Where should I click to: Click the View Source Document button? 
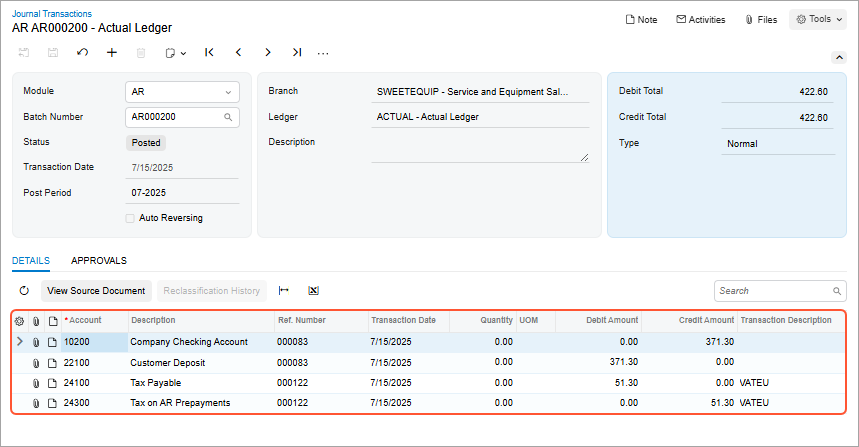pos(97,291)
